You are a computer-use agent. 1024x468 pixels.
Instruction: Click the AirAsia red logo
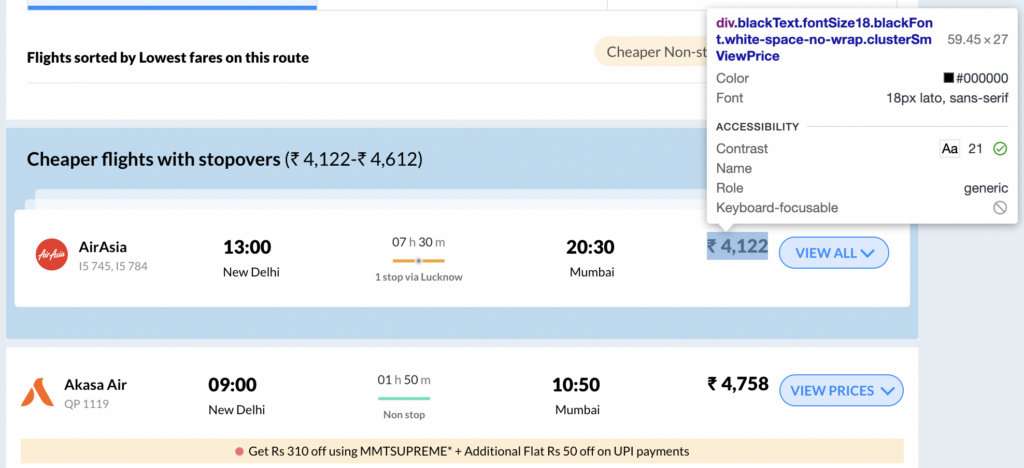pos(51,255)
